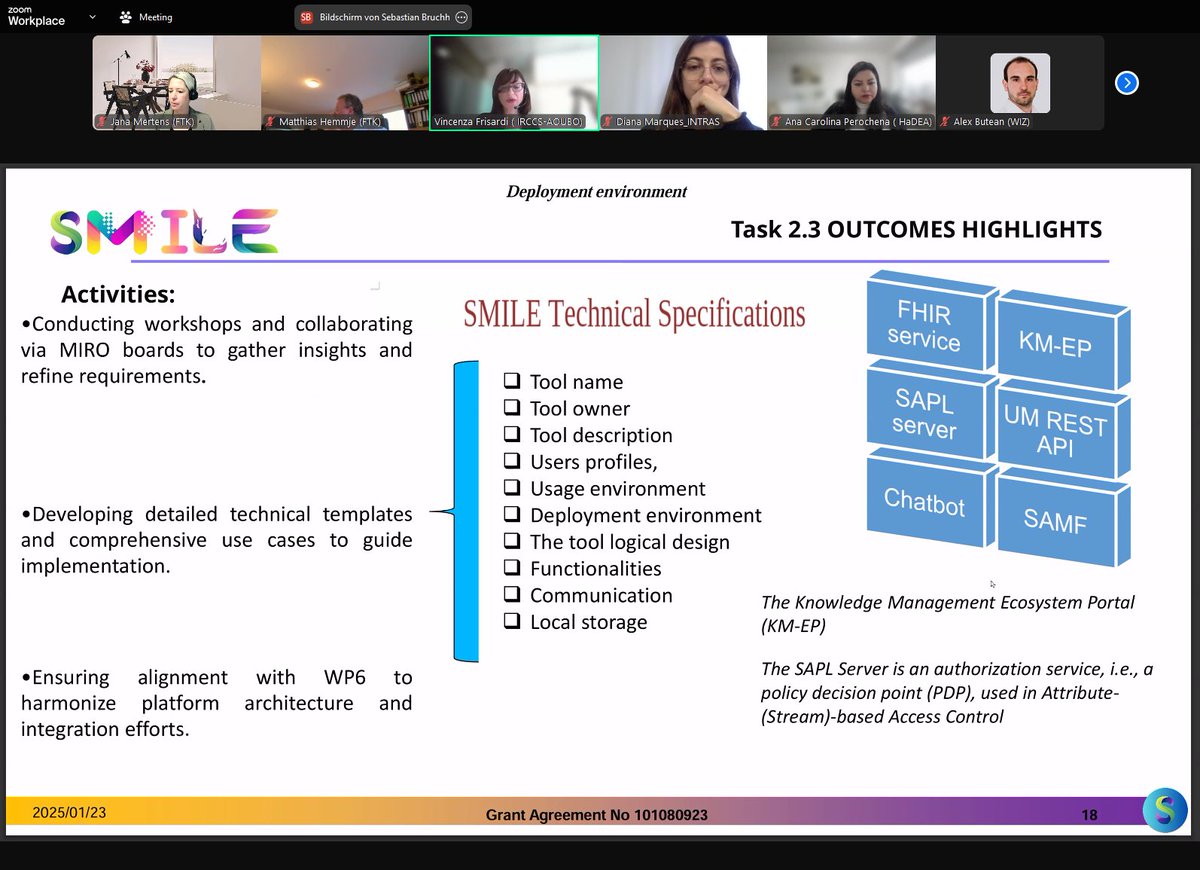Click the 'The SAPL Server is an authorization service' caption
Viewport: 1200px width, 870px height.
click(x=957, y=692)
